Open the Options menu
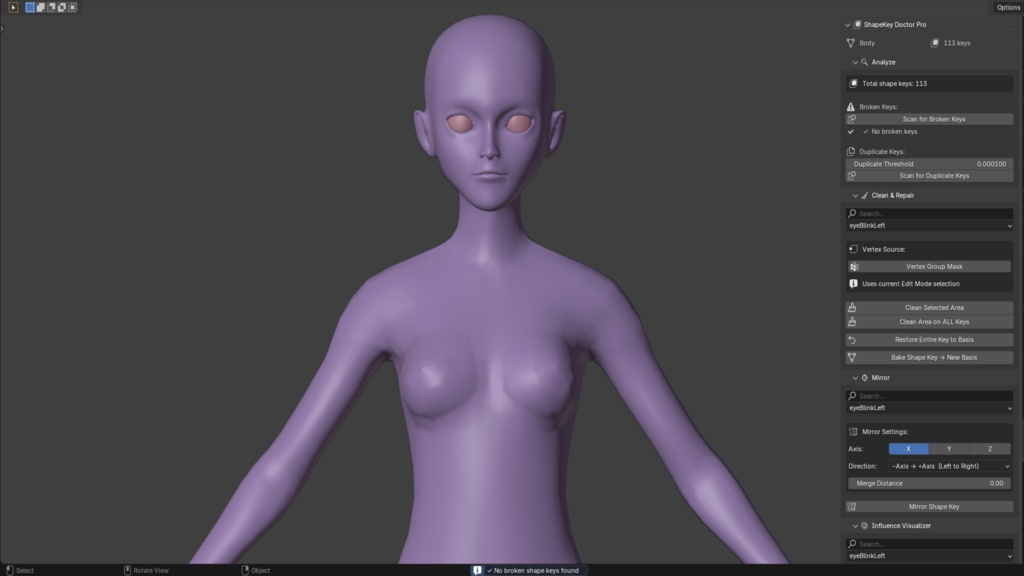This screenshot has height=576, width=1024. (1008, 7)
